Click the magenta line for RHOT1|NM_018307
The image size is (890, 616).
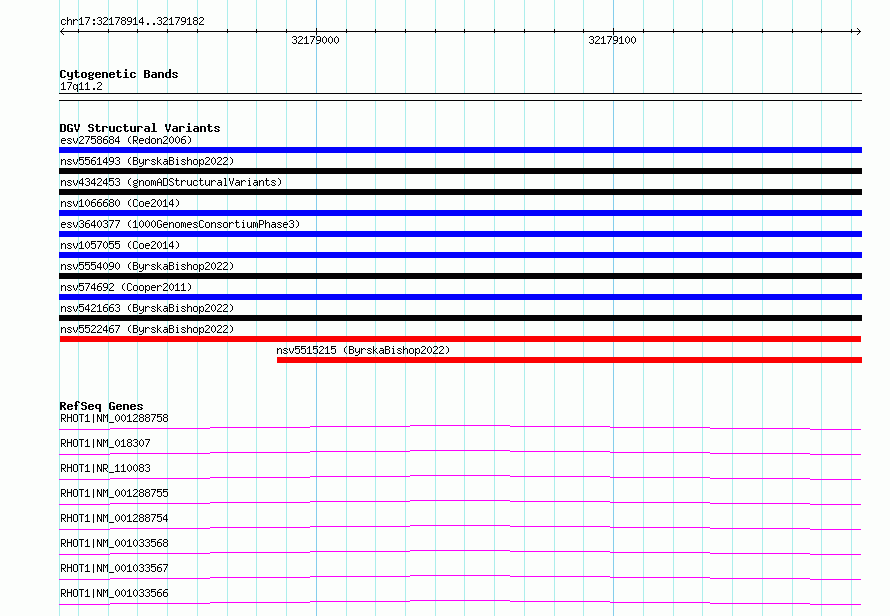click(460, 452)
